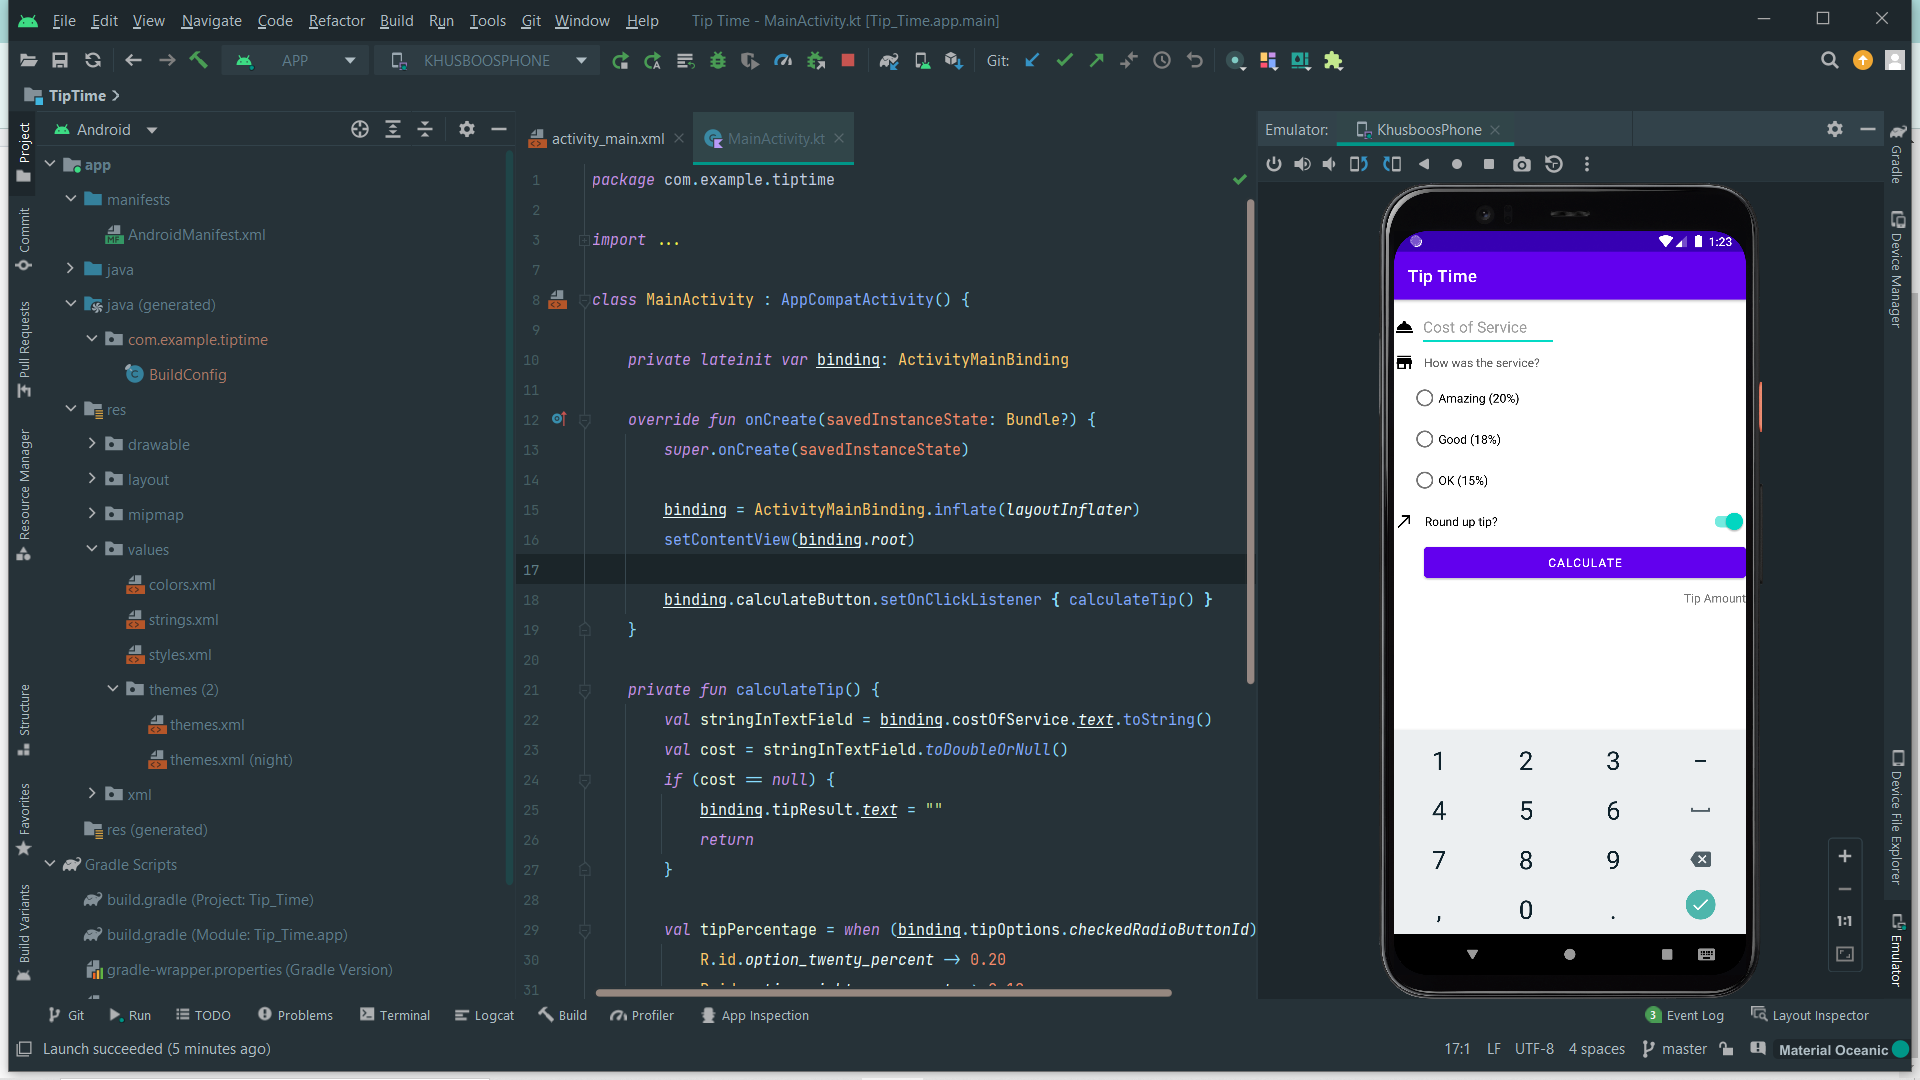Click the Make Project hammer icon
This screenshot has height=1080, width=1920.
coord(198,61)
